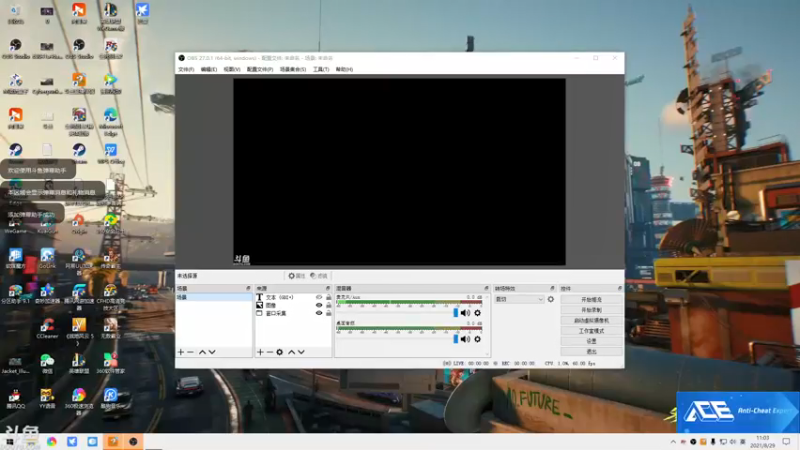Move the selected source down
The height and width of the screenshot is (450, 800).
coord(301,352)
